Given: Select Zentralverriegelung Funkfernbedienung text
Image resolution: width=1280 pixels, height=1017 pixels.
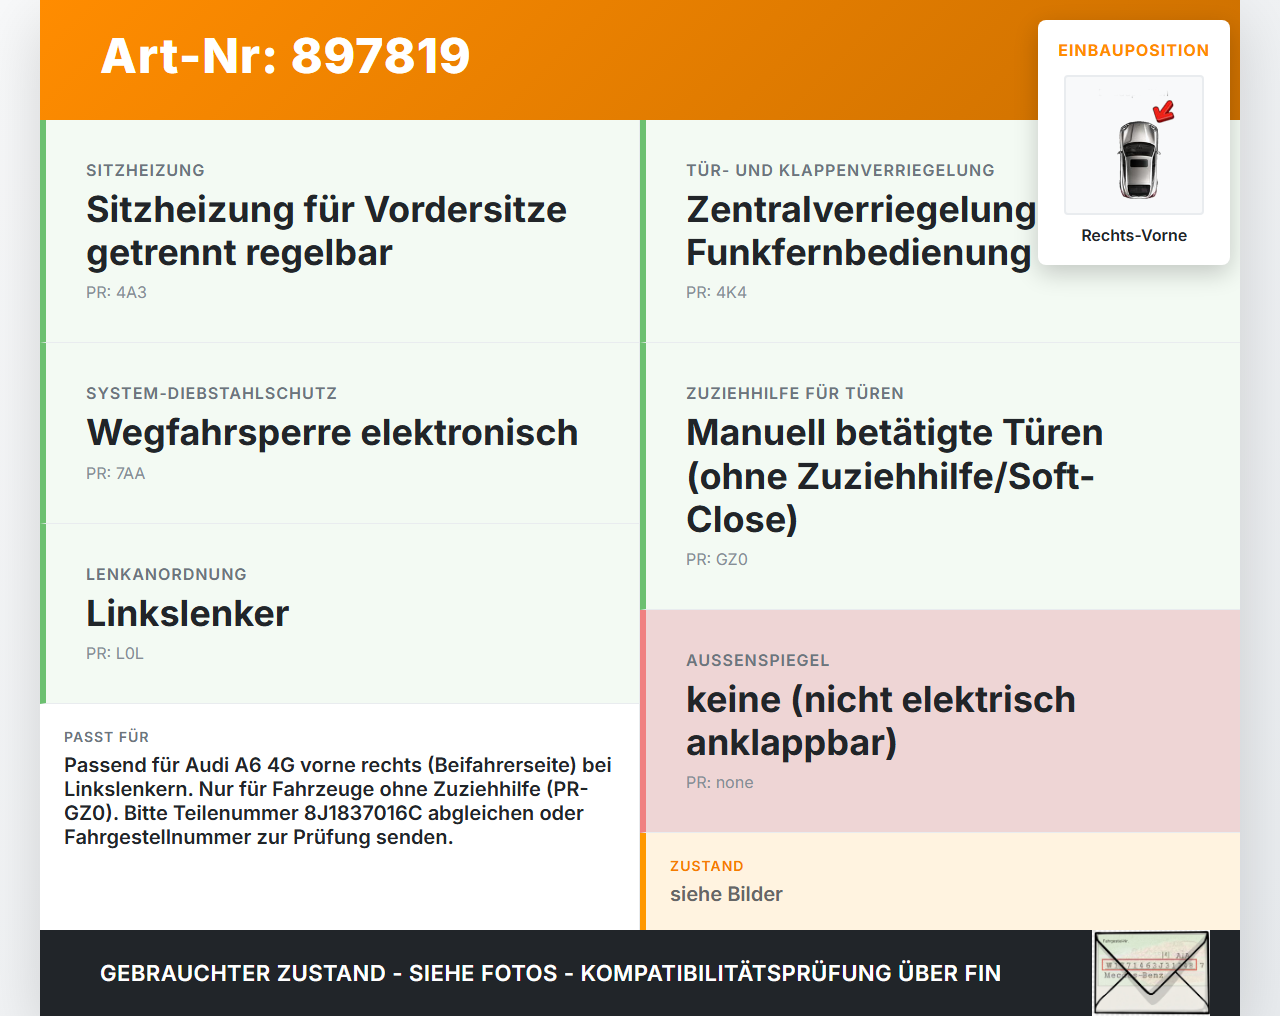Looking at the screenshot, I should (x=860, y=231).
